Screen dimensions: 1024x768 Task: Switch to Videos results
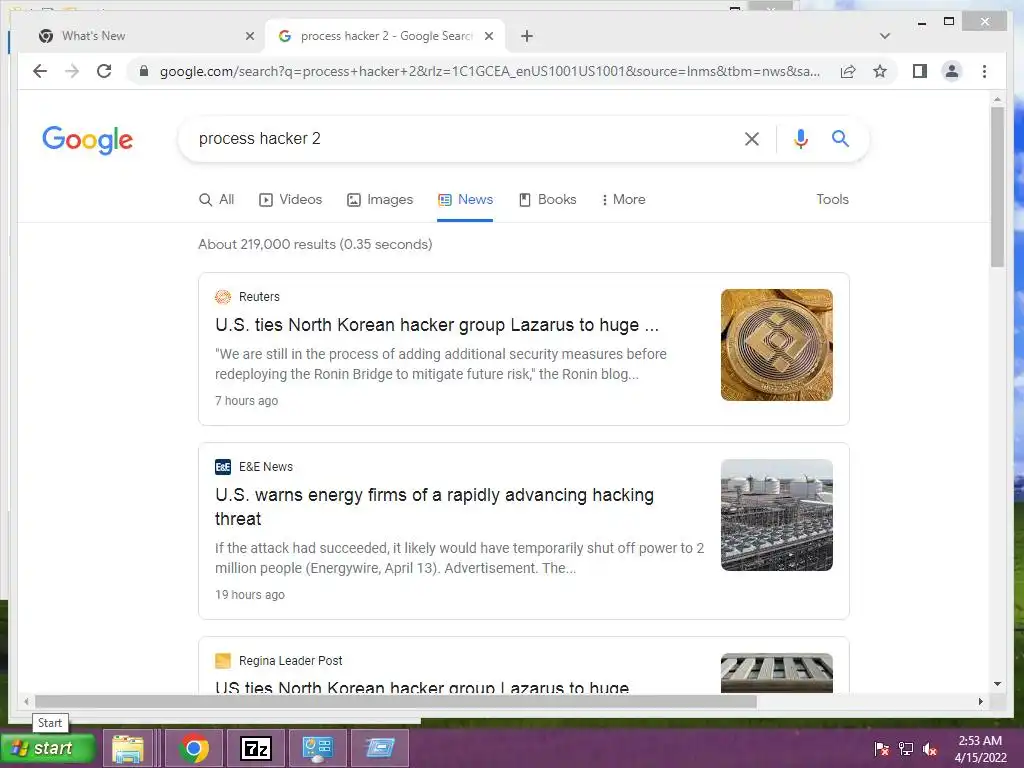click(x=291, y=199)
